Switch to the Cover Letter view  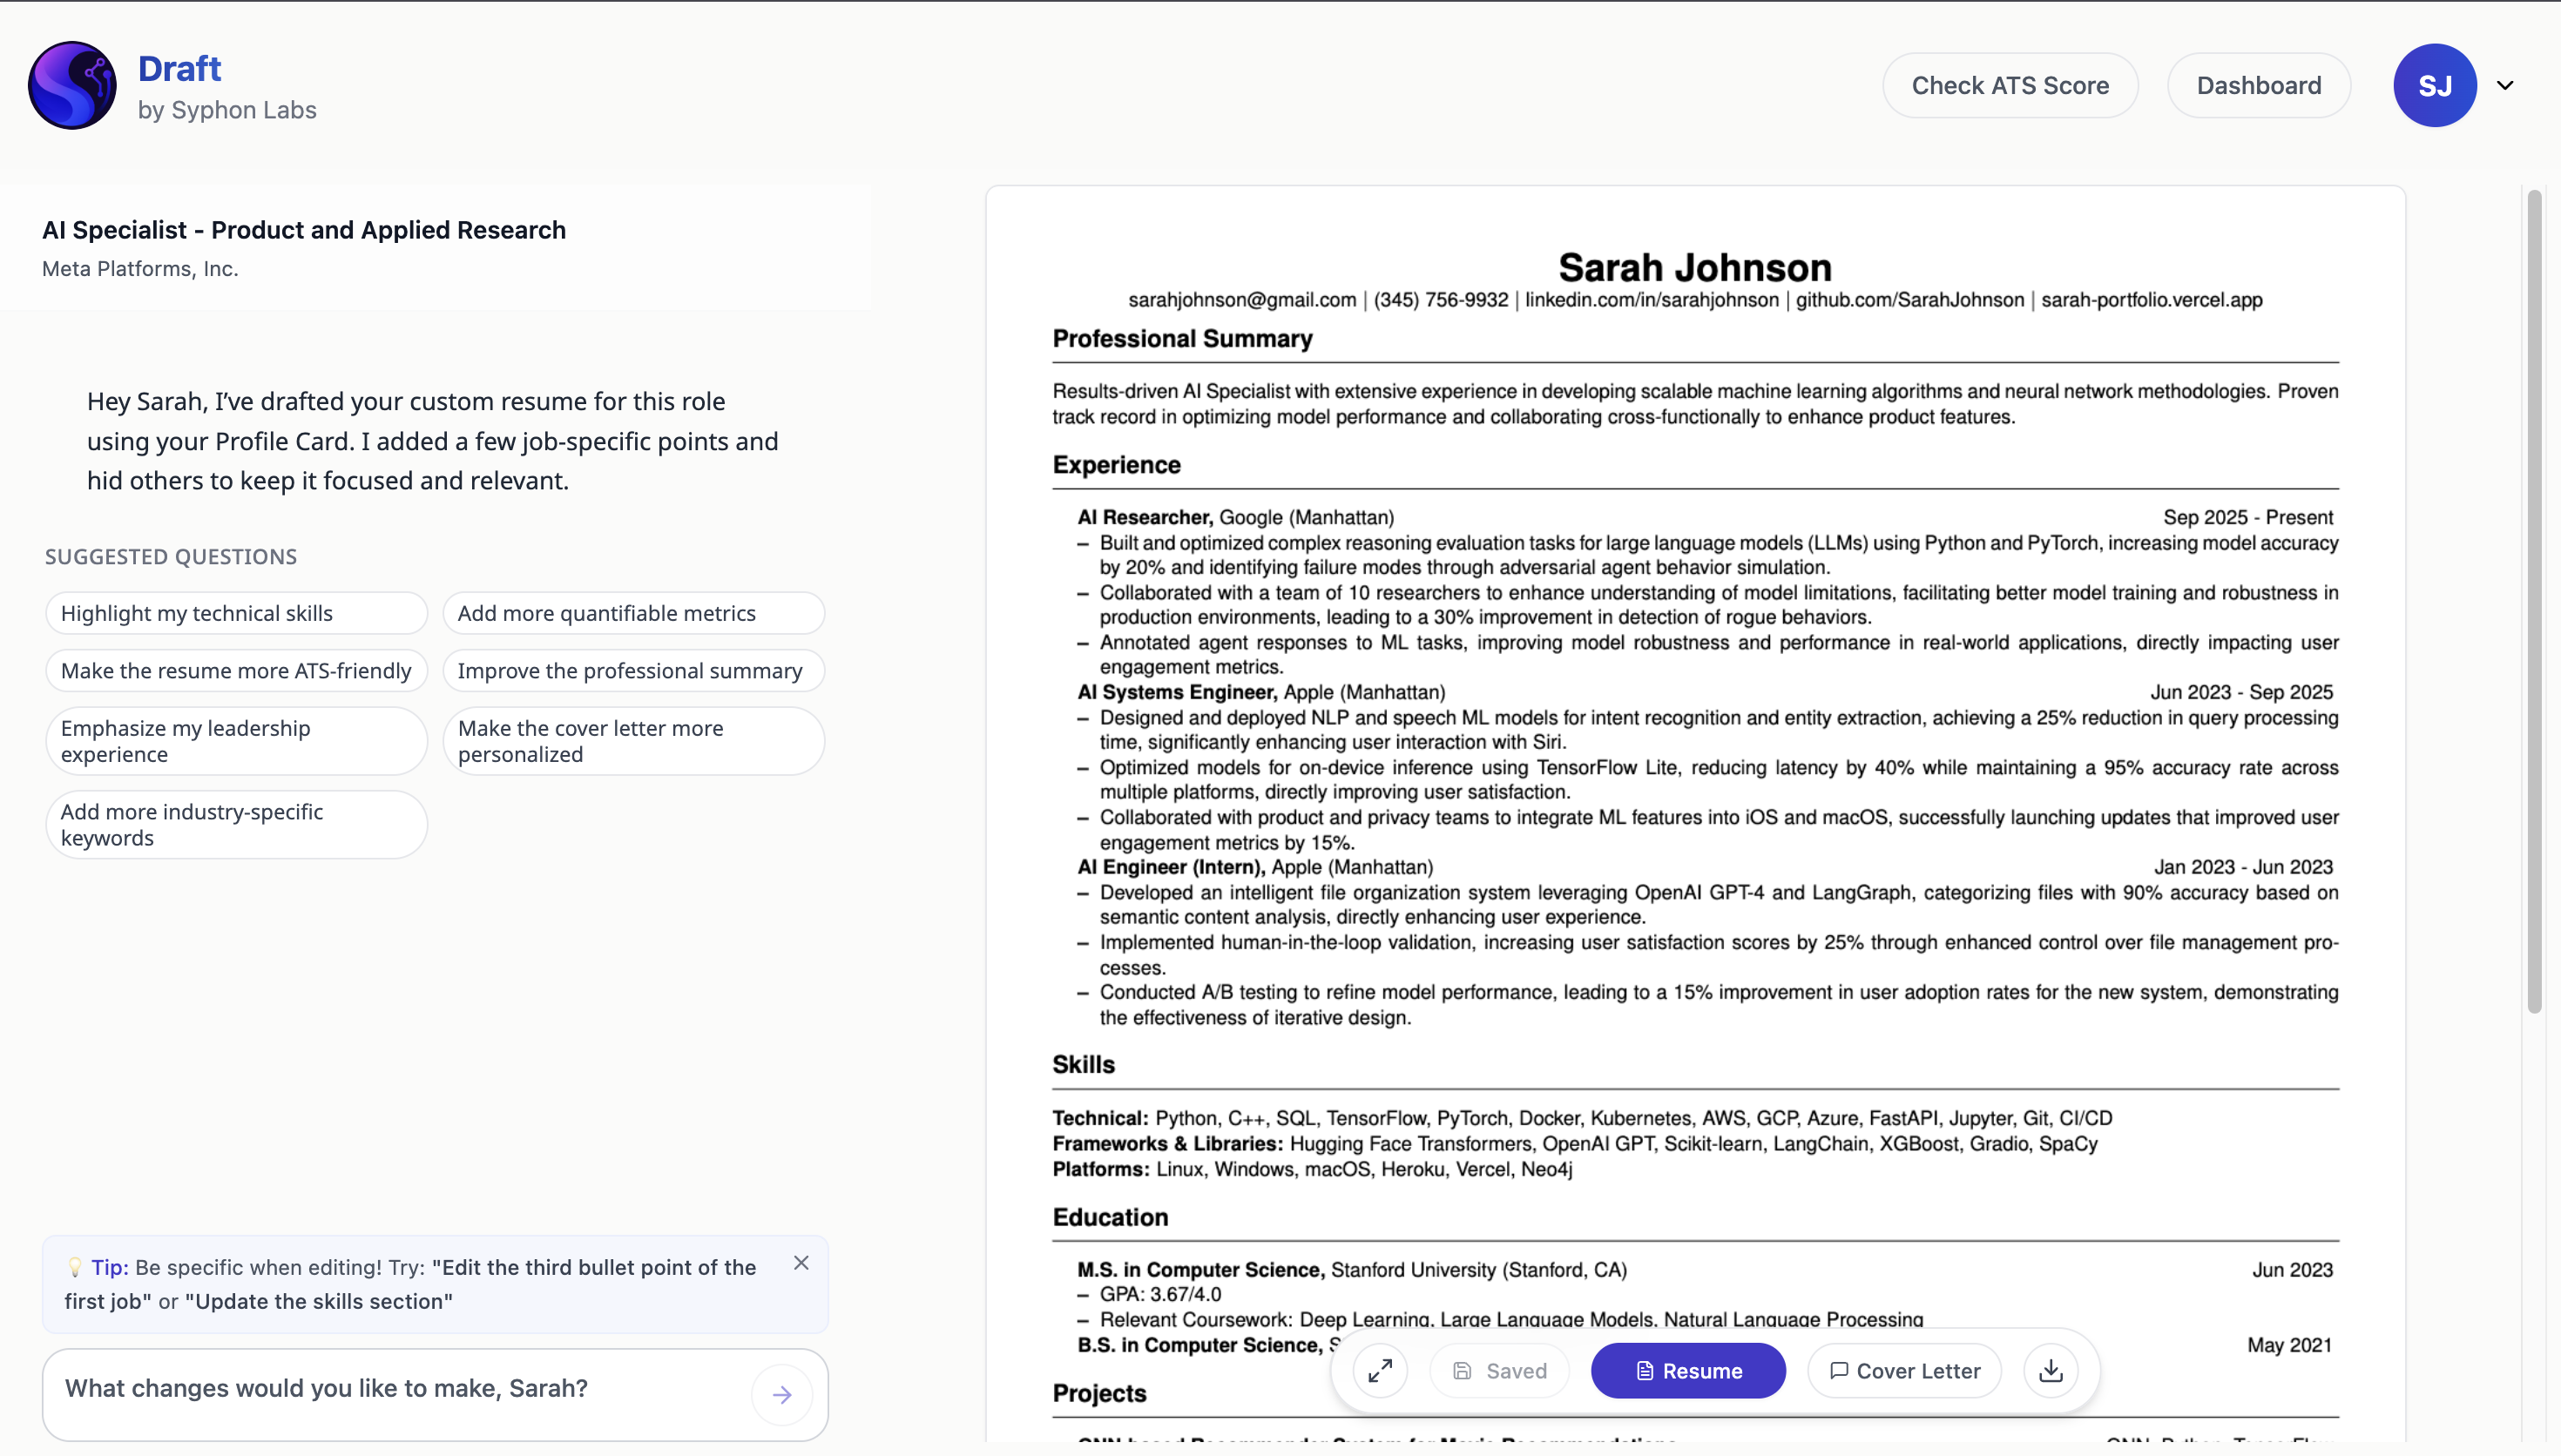pyautogui.click(x=1903, y=1371)
